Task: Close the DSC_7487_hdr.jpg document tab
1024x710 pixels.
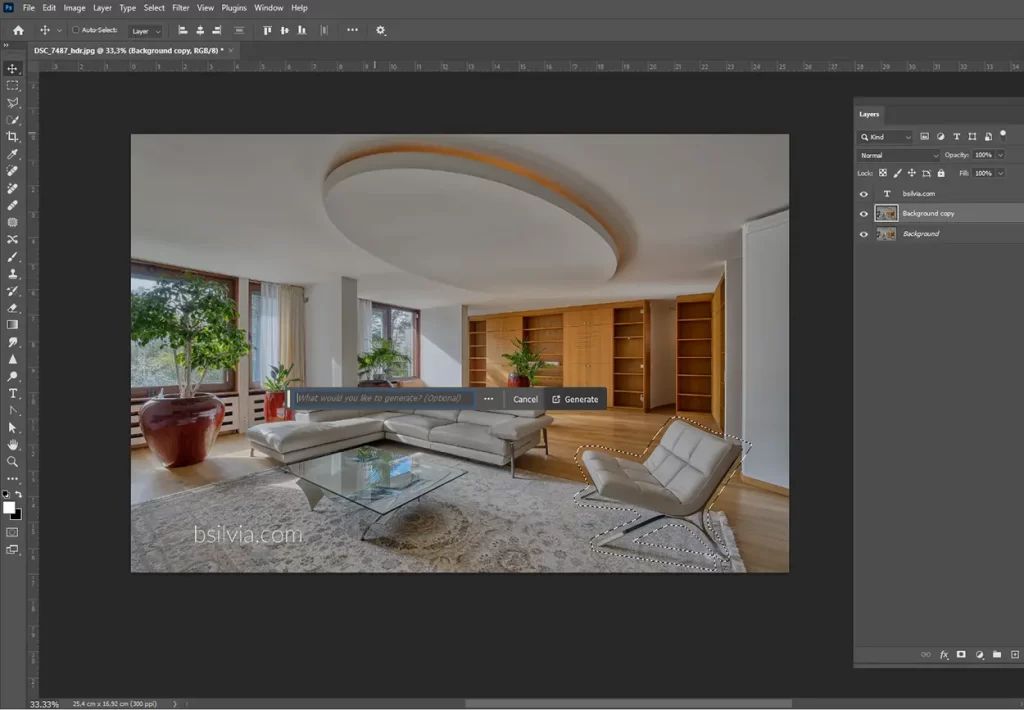Action: click(x=231, y=50)
